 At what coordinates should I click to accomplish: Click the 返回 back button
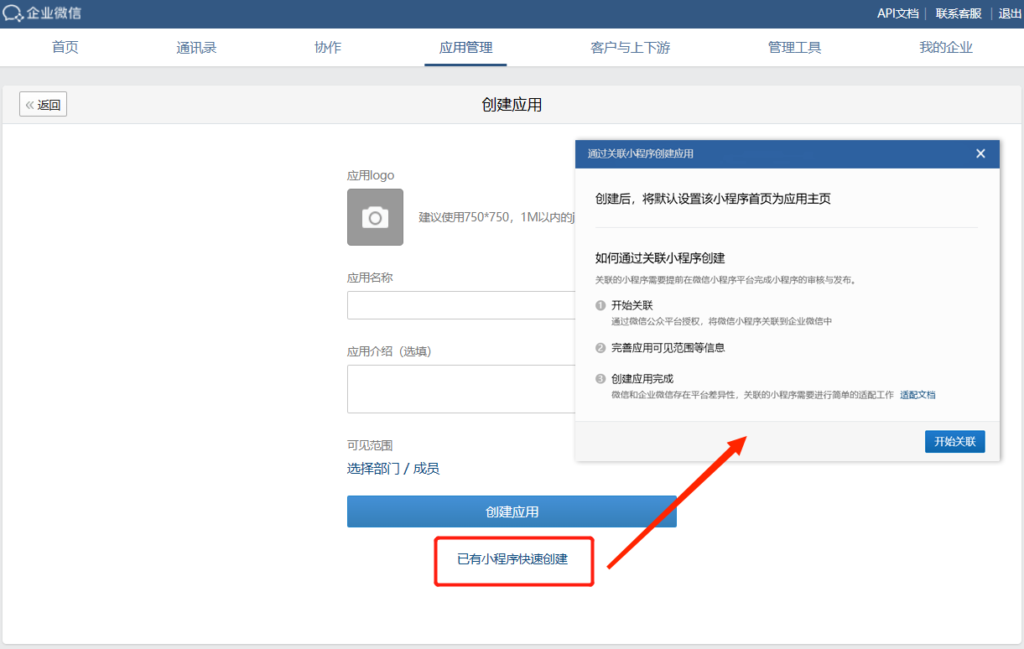43,104
